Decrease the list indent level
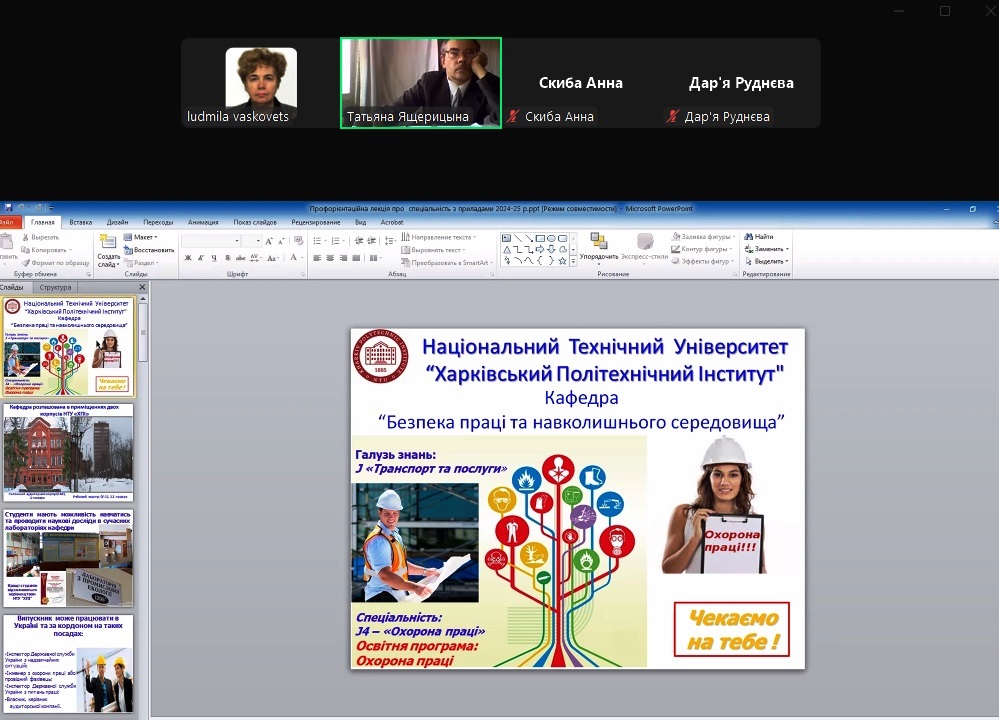The image size is (999, 720). tap(359, 241)
